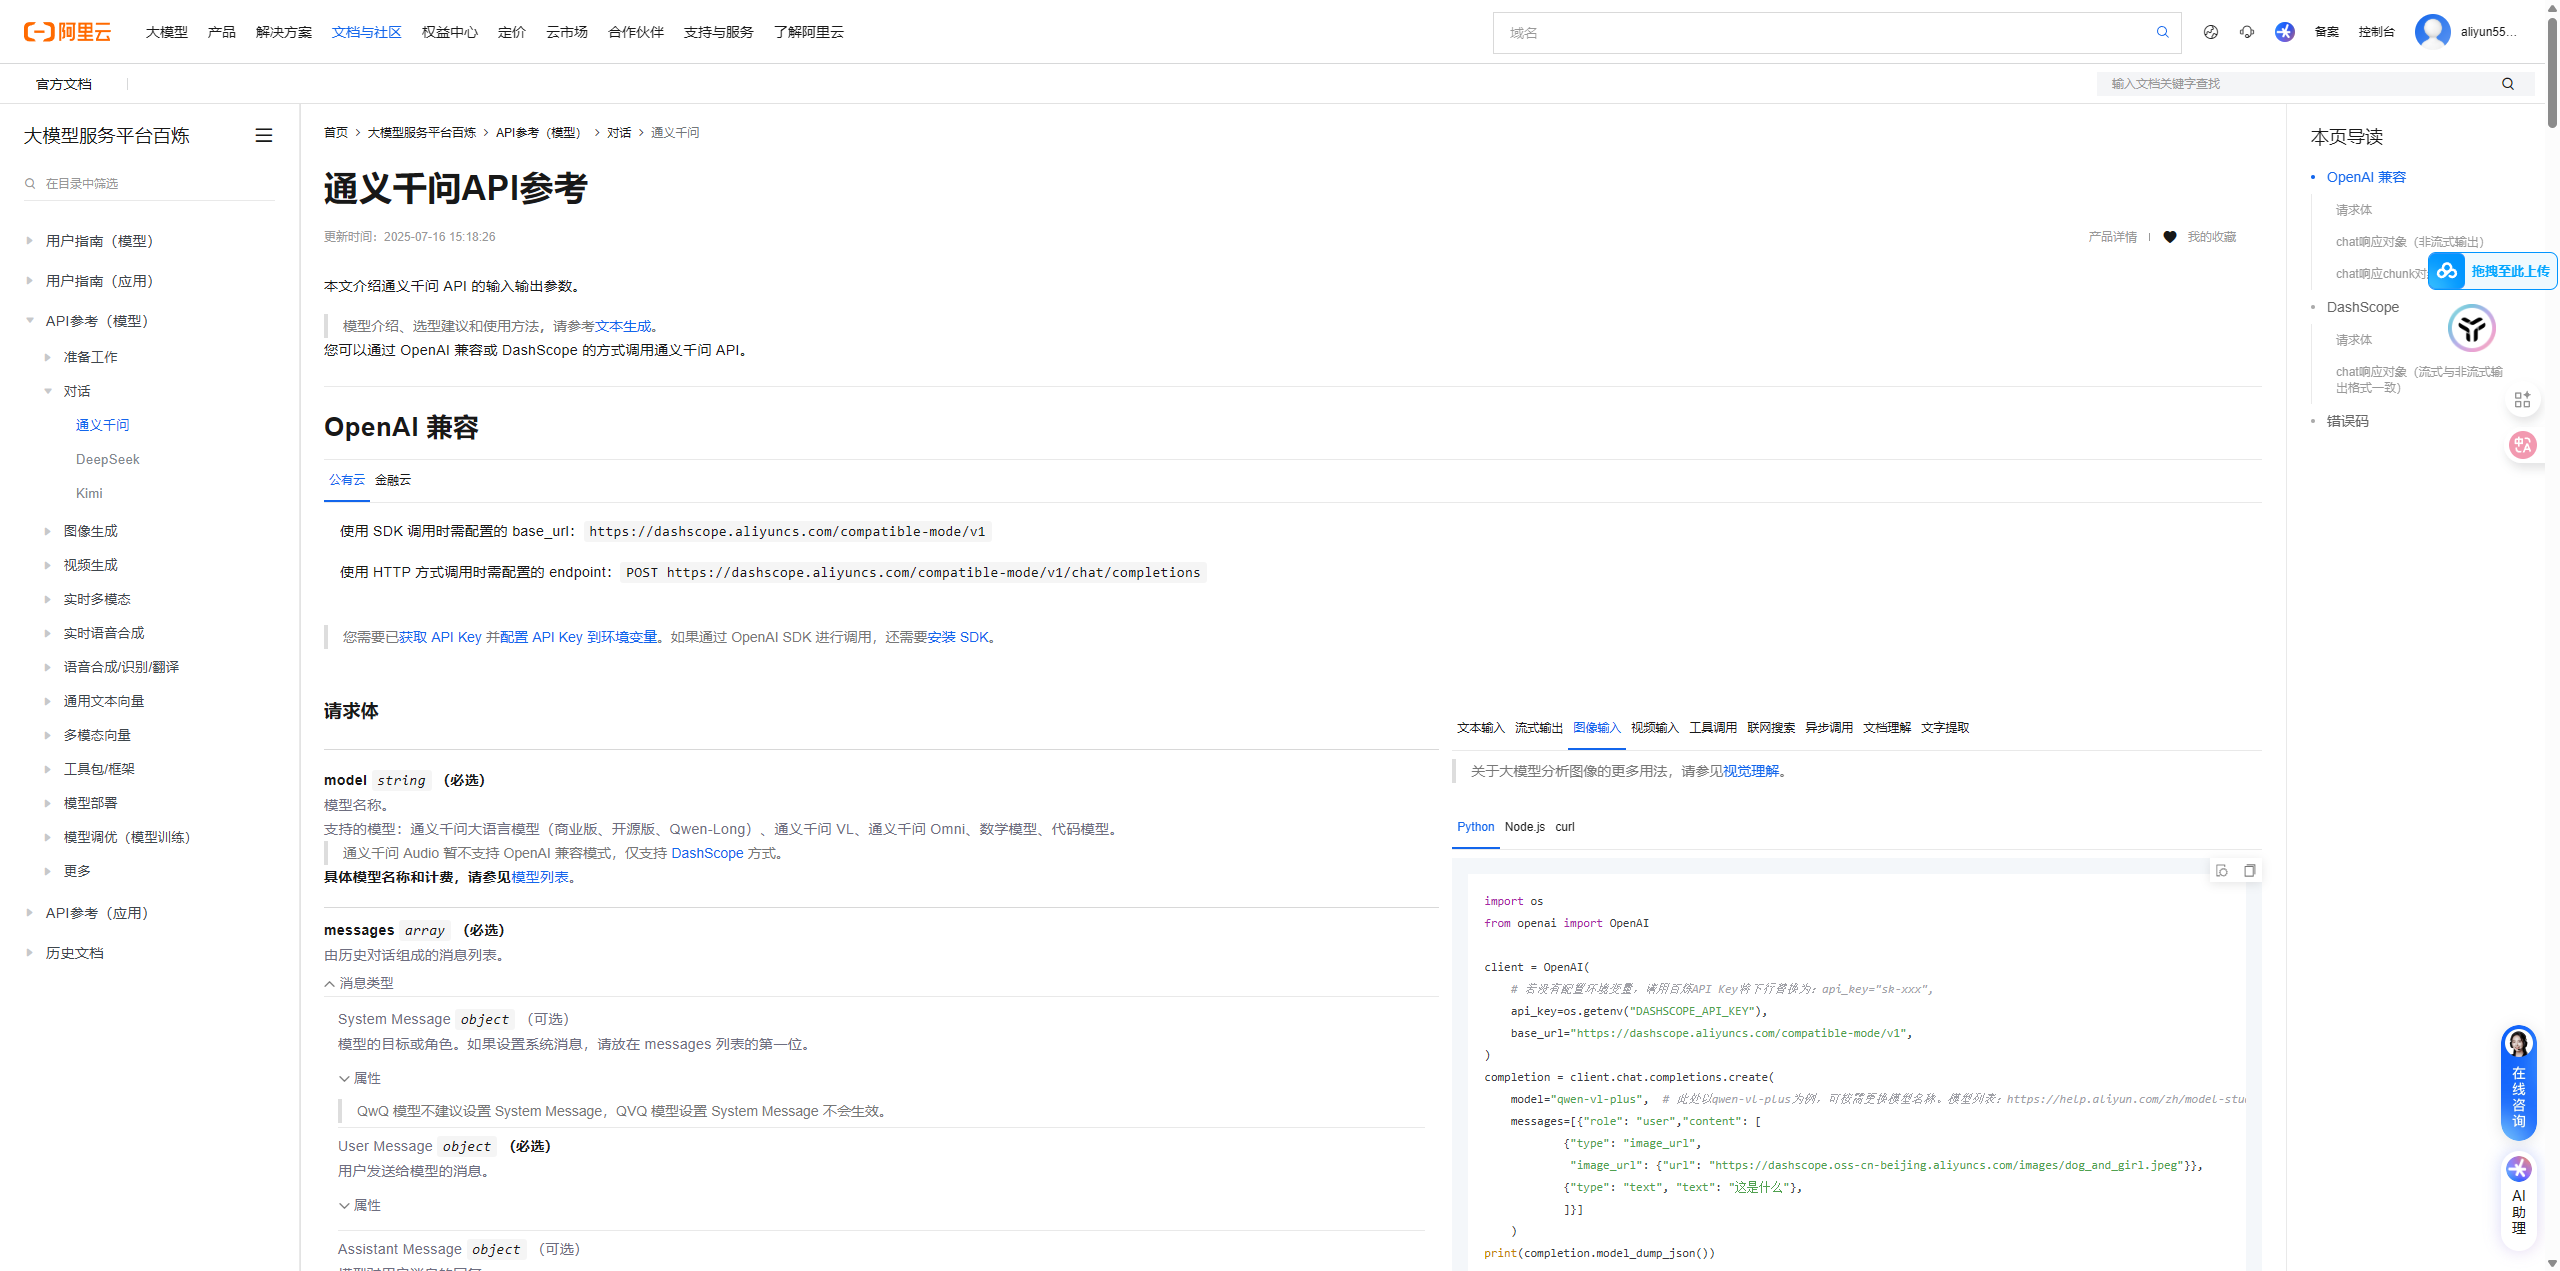Collapse the API参考（模型） tree section
Image resolution: width=2560 pixels, height=1271 pixels.
[30, 321]
